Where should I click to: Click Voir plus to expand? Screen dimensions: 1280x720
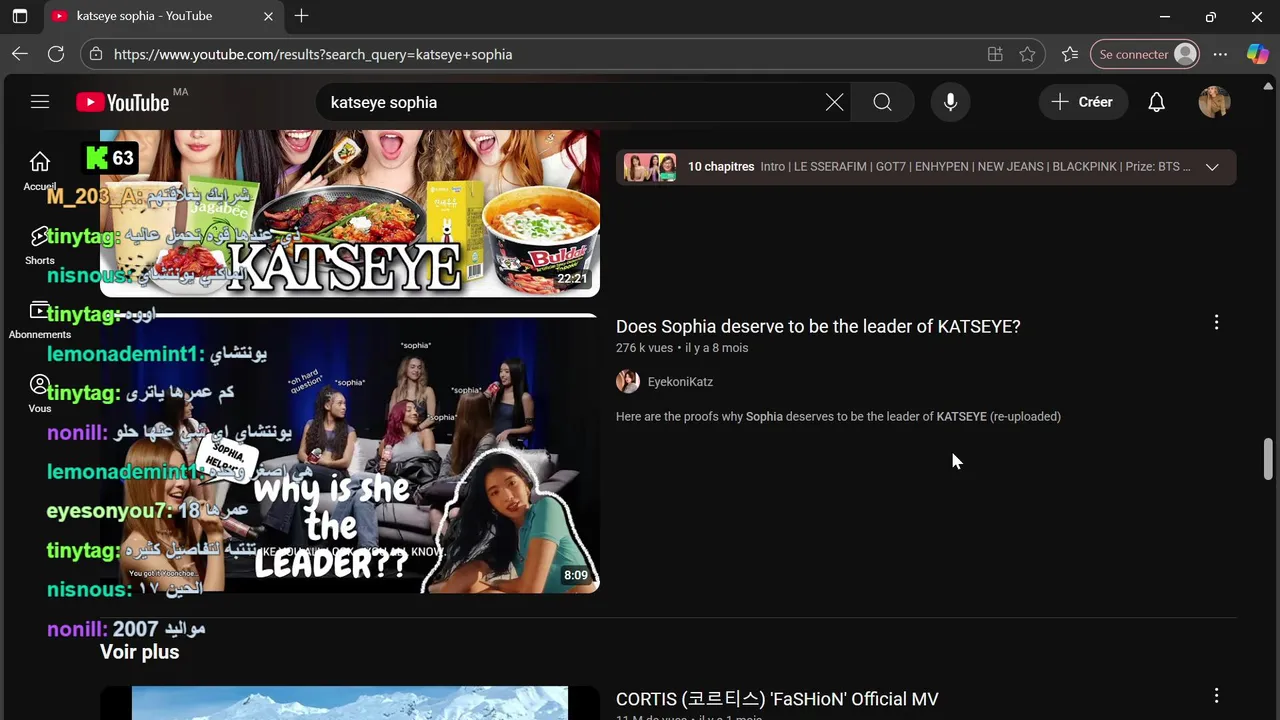tap(139, 652)
